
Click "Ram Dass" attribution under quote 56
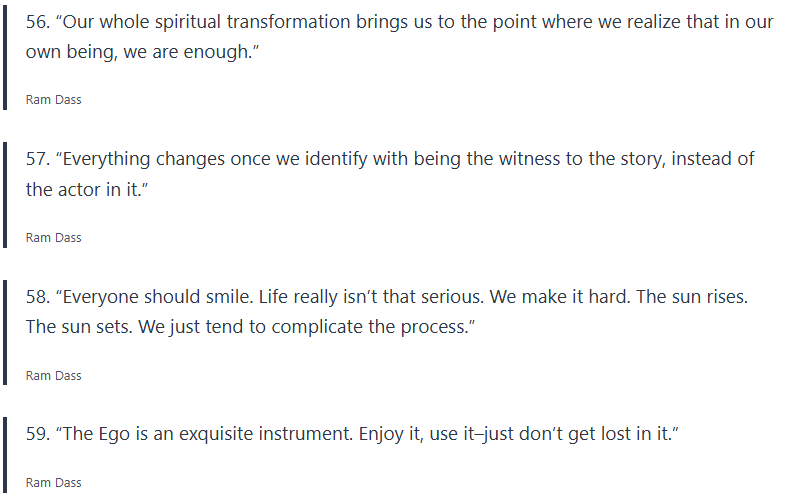[x=53, y=100]
